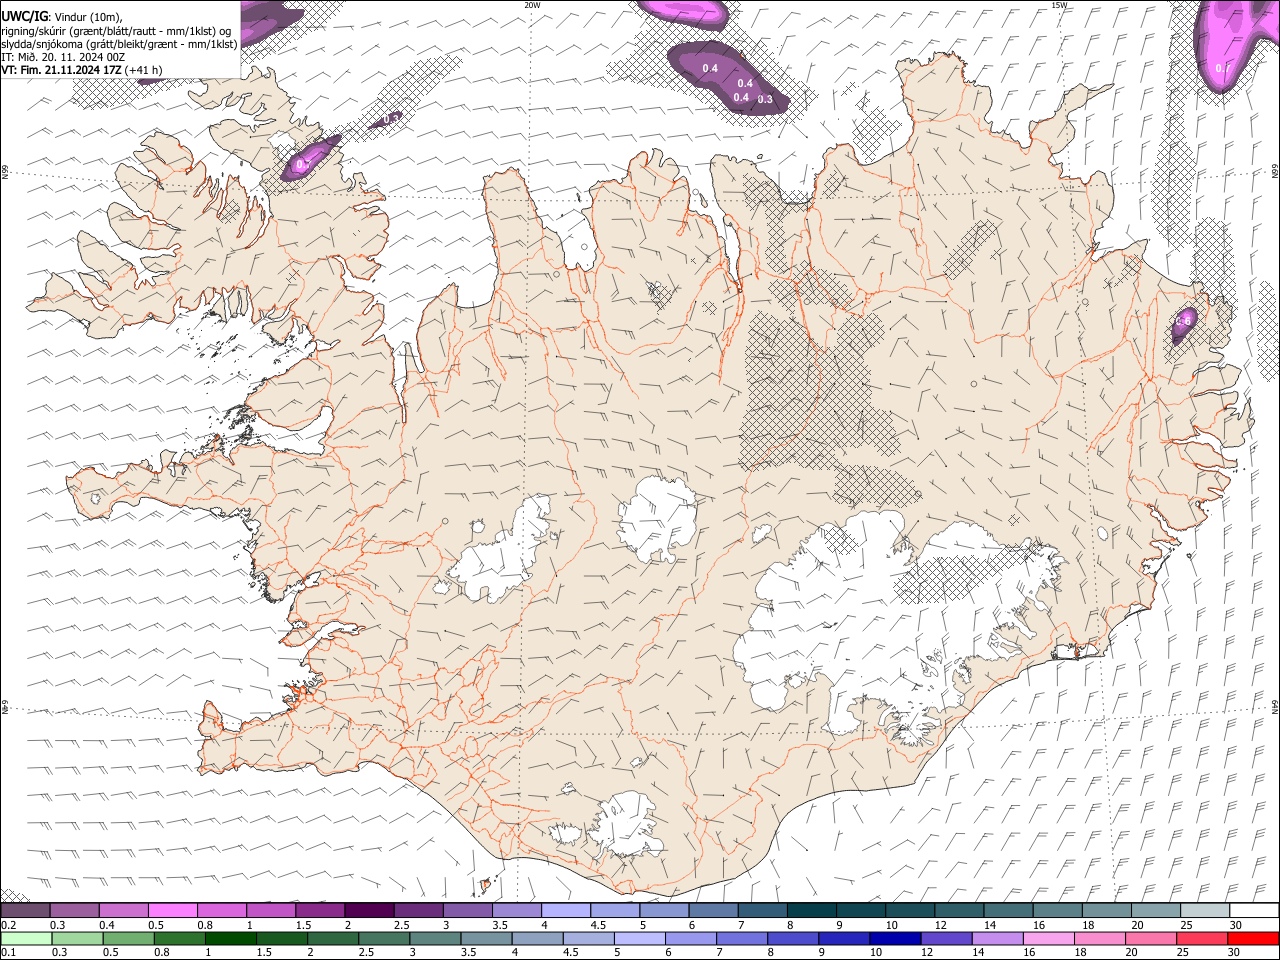
Task: Select the darkest green 1 mm rain swatch
Action: tap(231, 938)
